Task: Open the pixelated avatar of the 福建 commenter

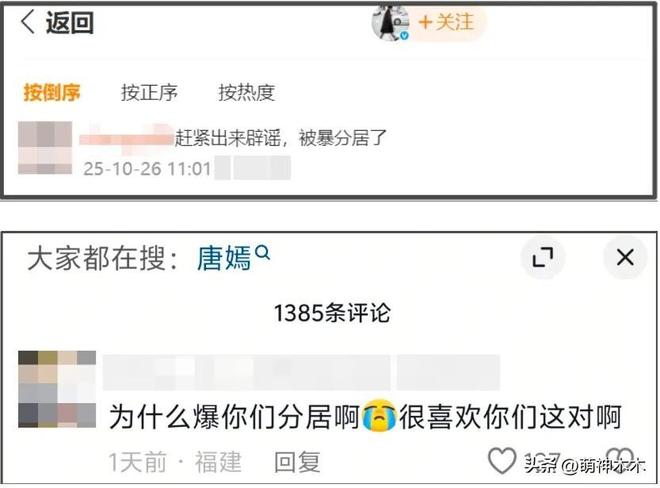Action: 57,389
